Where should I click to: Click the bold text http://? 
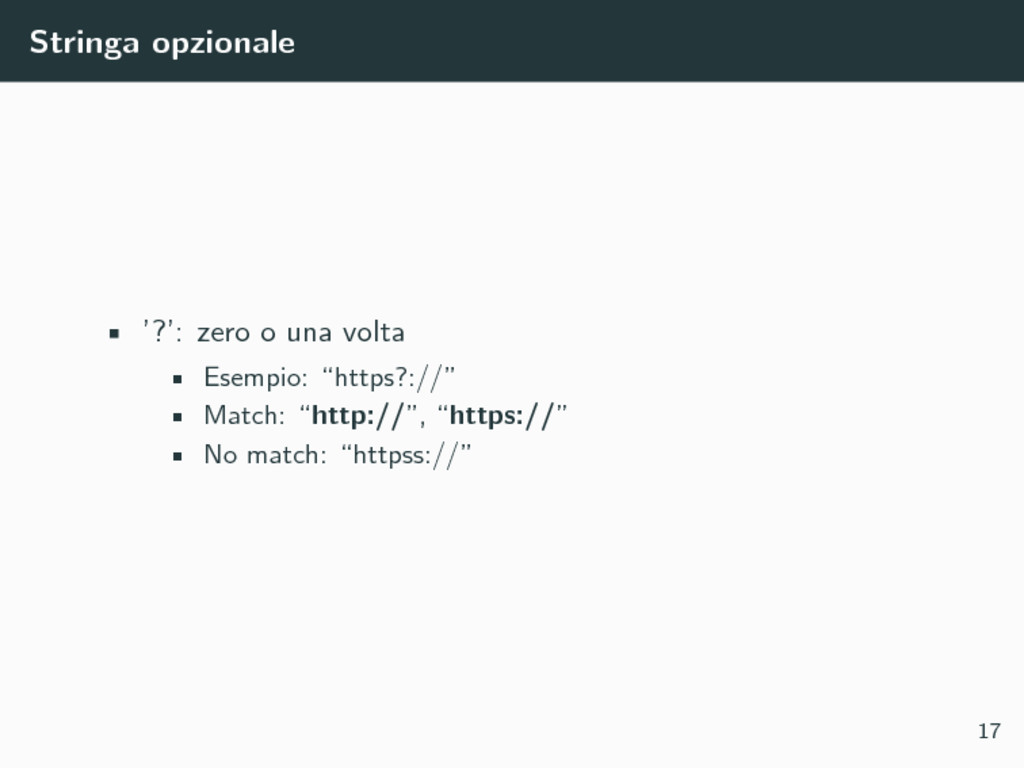tap(358, 416)
